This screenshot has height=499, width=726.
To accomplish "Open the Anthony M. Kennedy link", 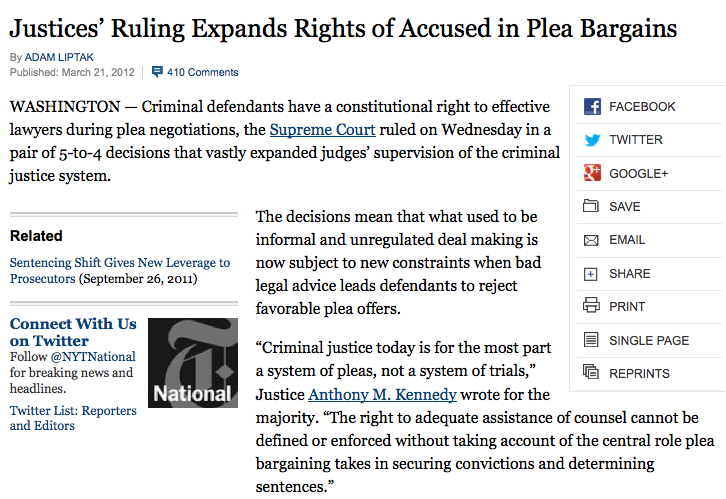I will 382,394.
